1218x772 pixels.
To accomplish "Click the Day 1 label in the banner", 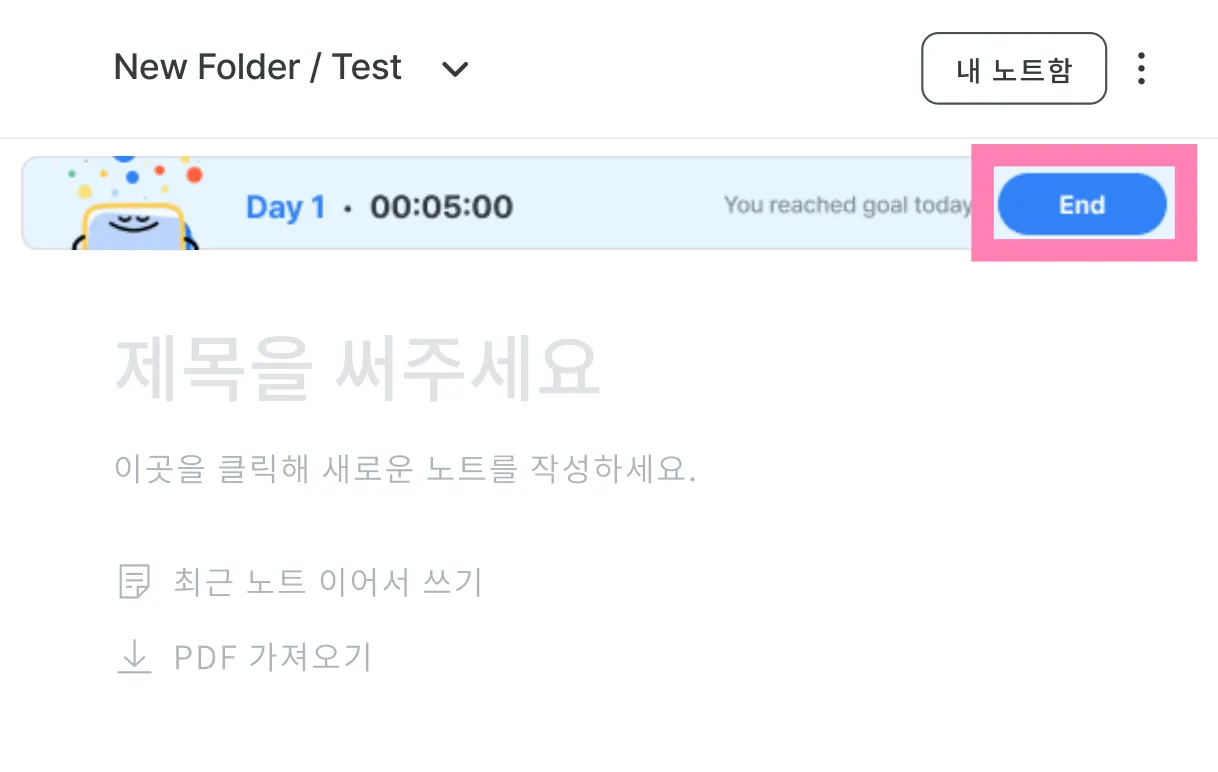I will click(x=285, y=207).
